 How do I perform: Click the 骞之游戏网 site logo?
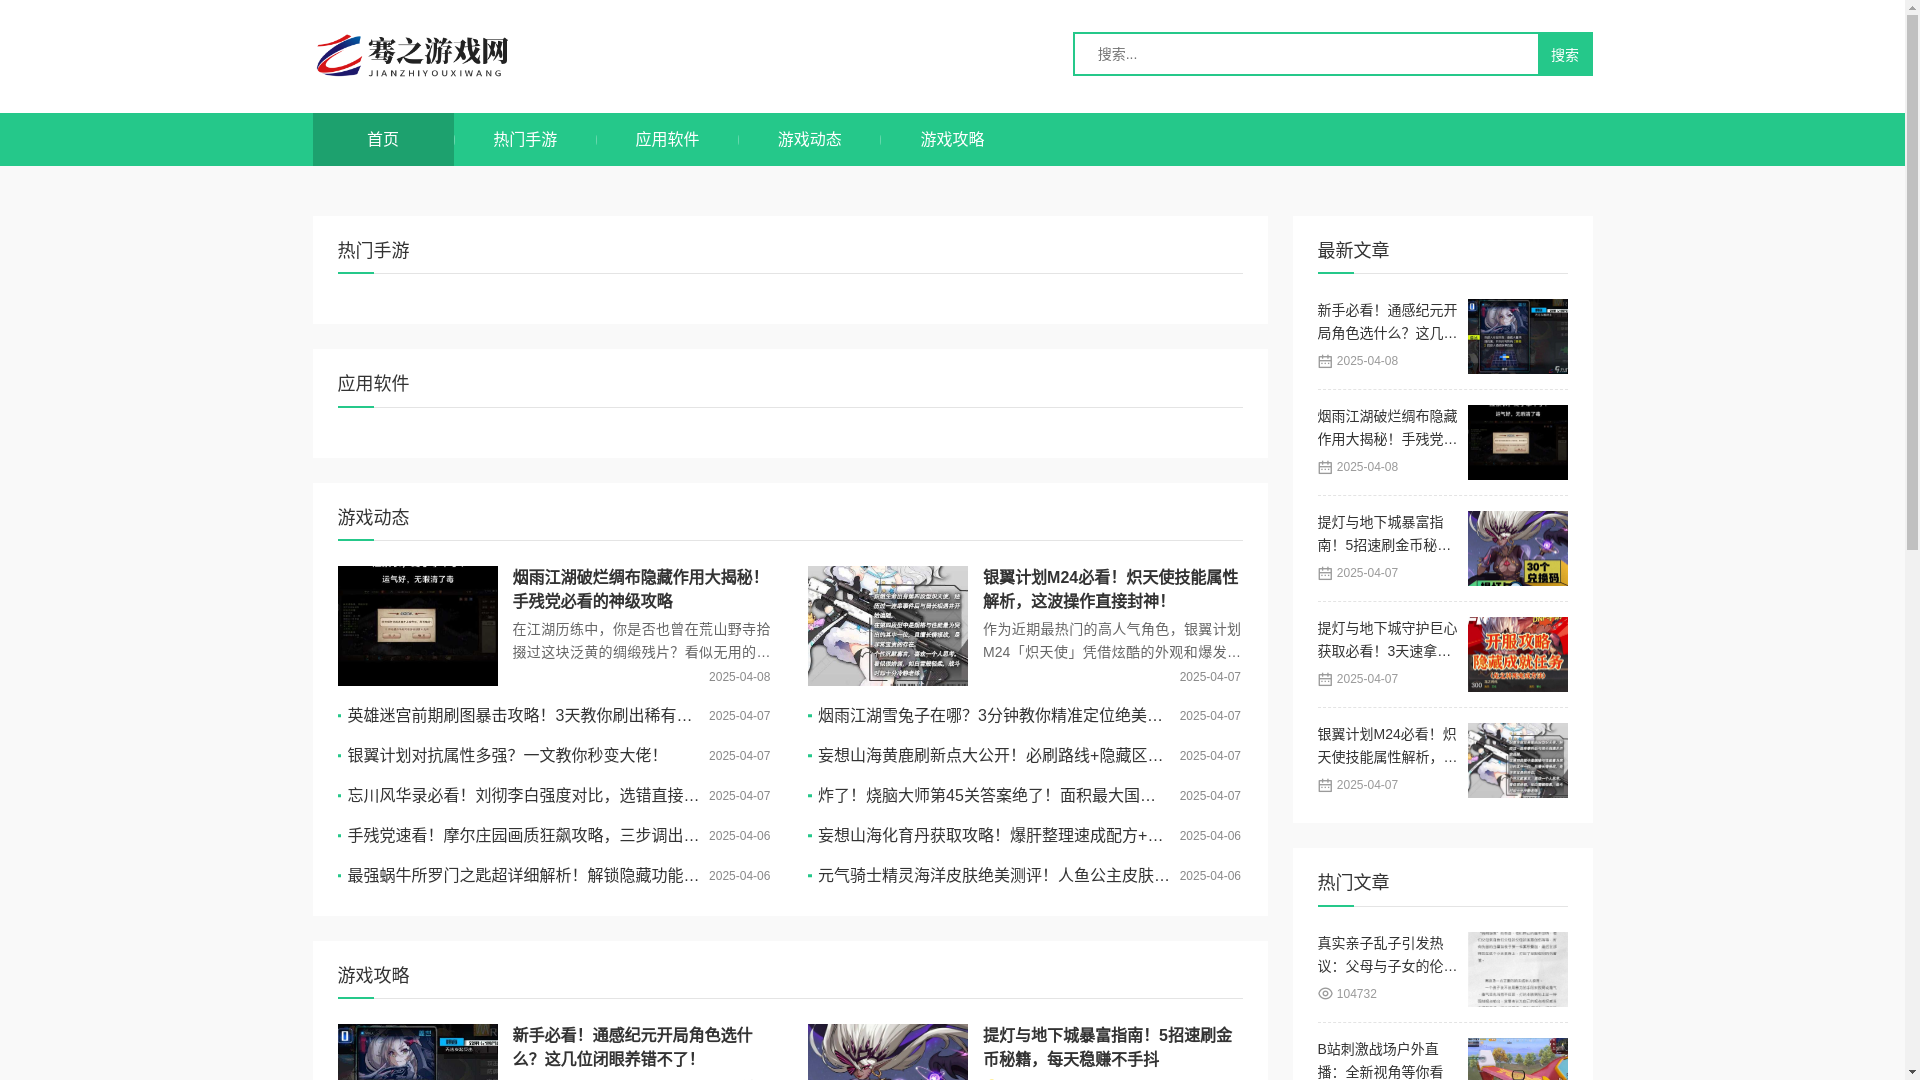pos(412,56)
